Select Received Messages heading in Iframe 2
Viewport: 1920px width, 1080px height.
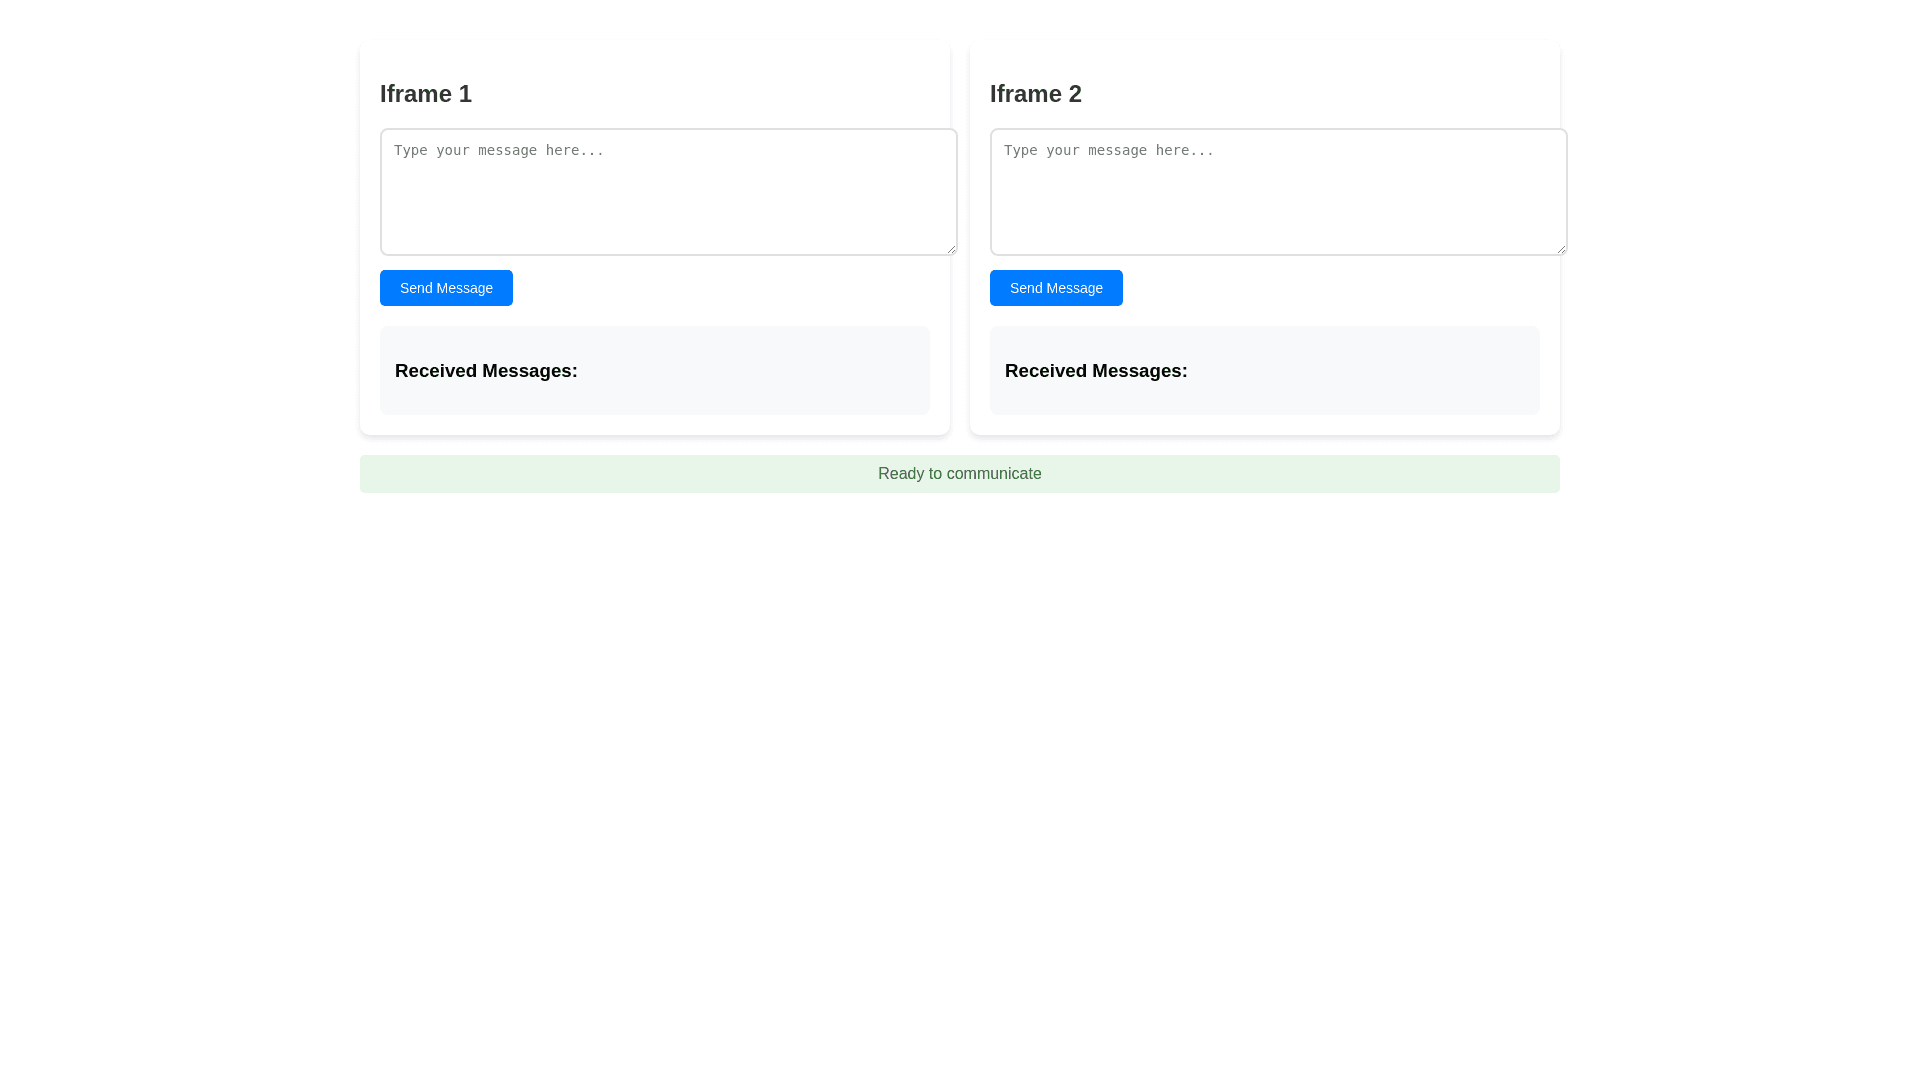point(1096,371)
